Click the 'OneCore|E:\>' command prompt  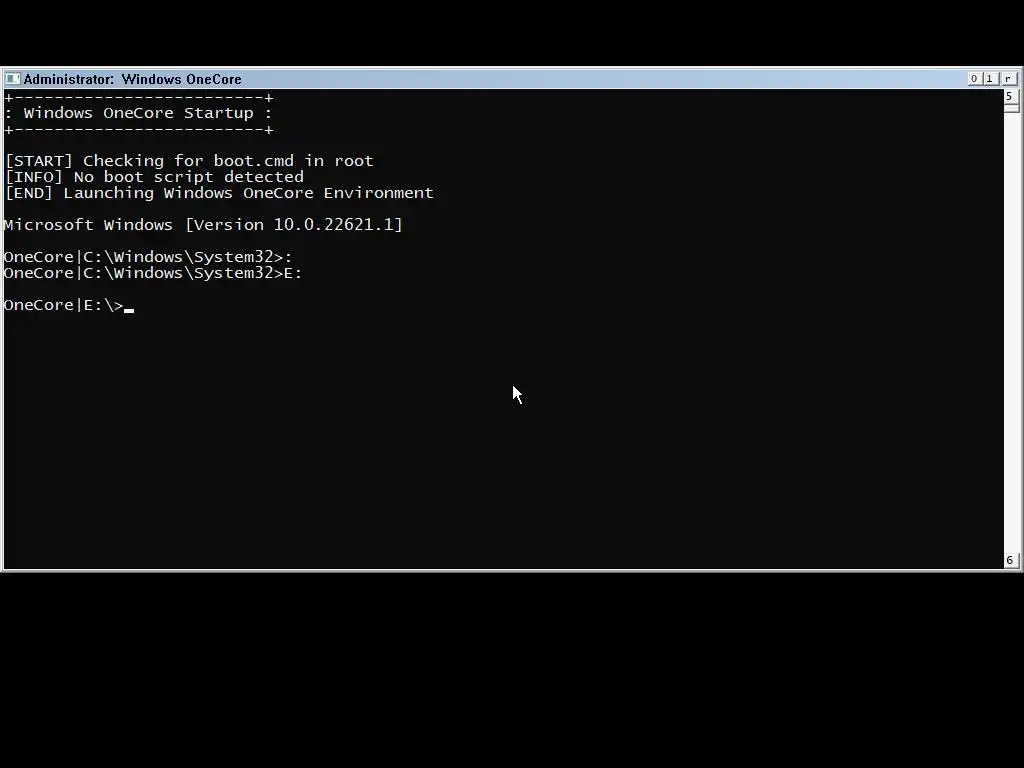click(63, 305)
